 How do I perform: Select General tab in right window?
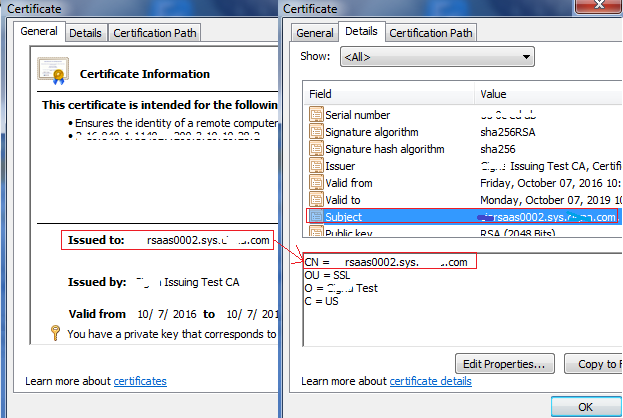pyautogui.click(x=313, y=33)
